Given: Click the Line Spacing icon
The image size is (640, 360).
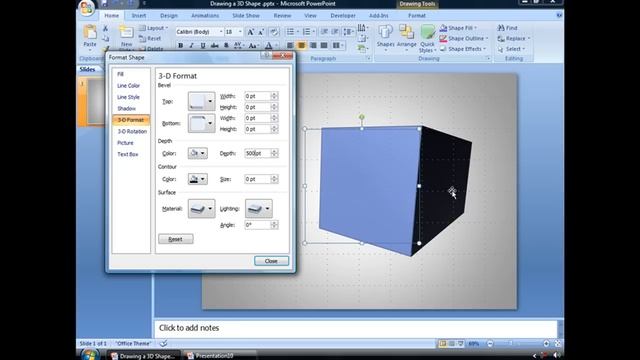Looking at the screenshot, I should (x=348, y=32).
